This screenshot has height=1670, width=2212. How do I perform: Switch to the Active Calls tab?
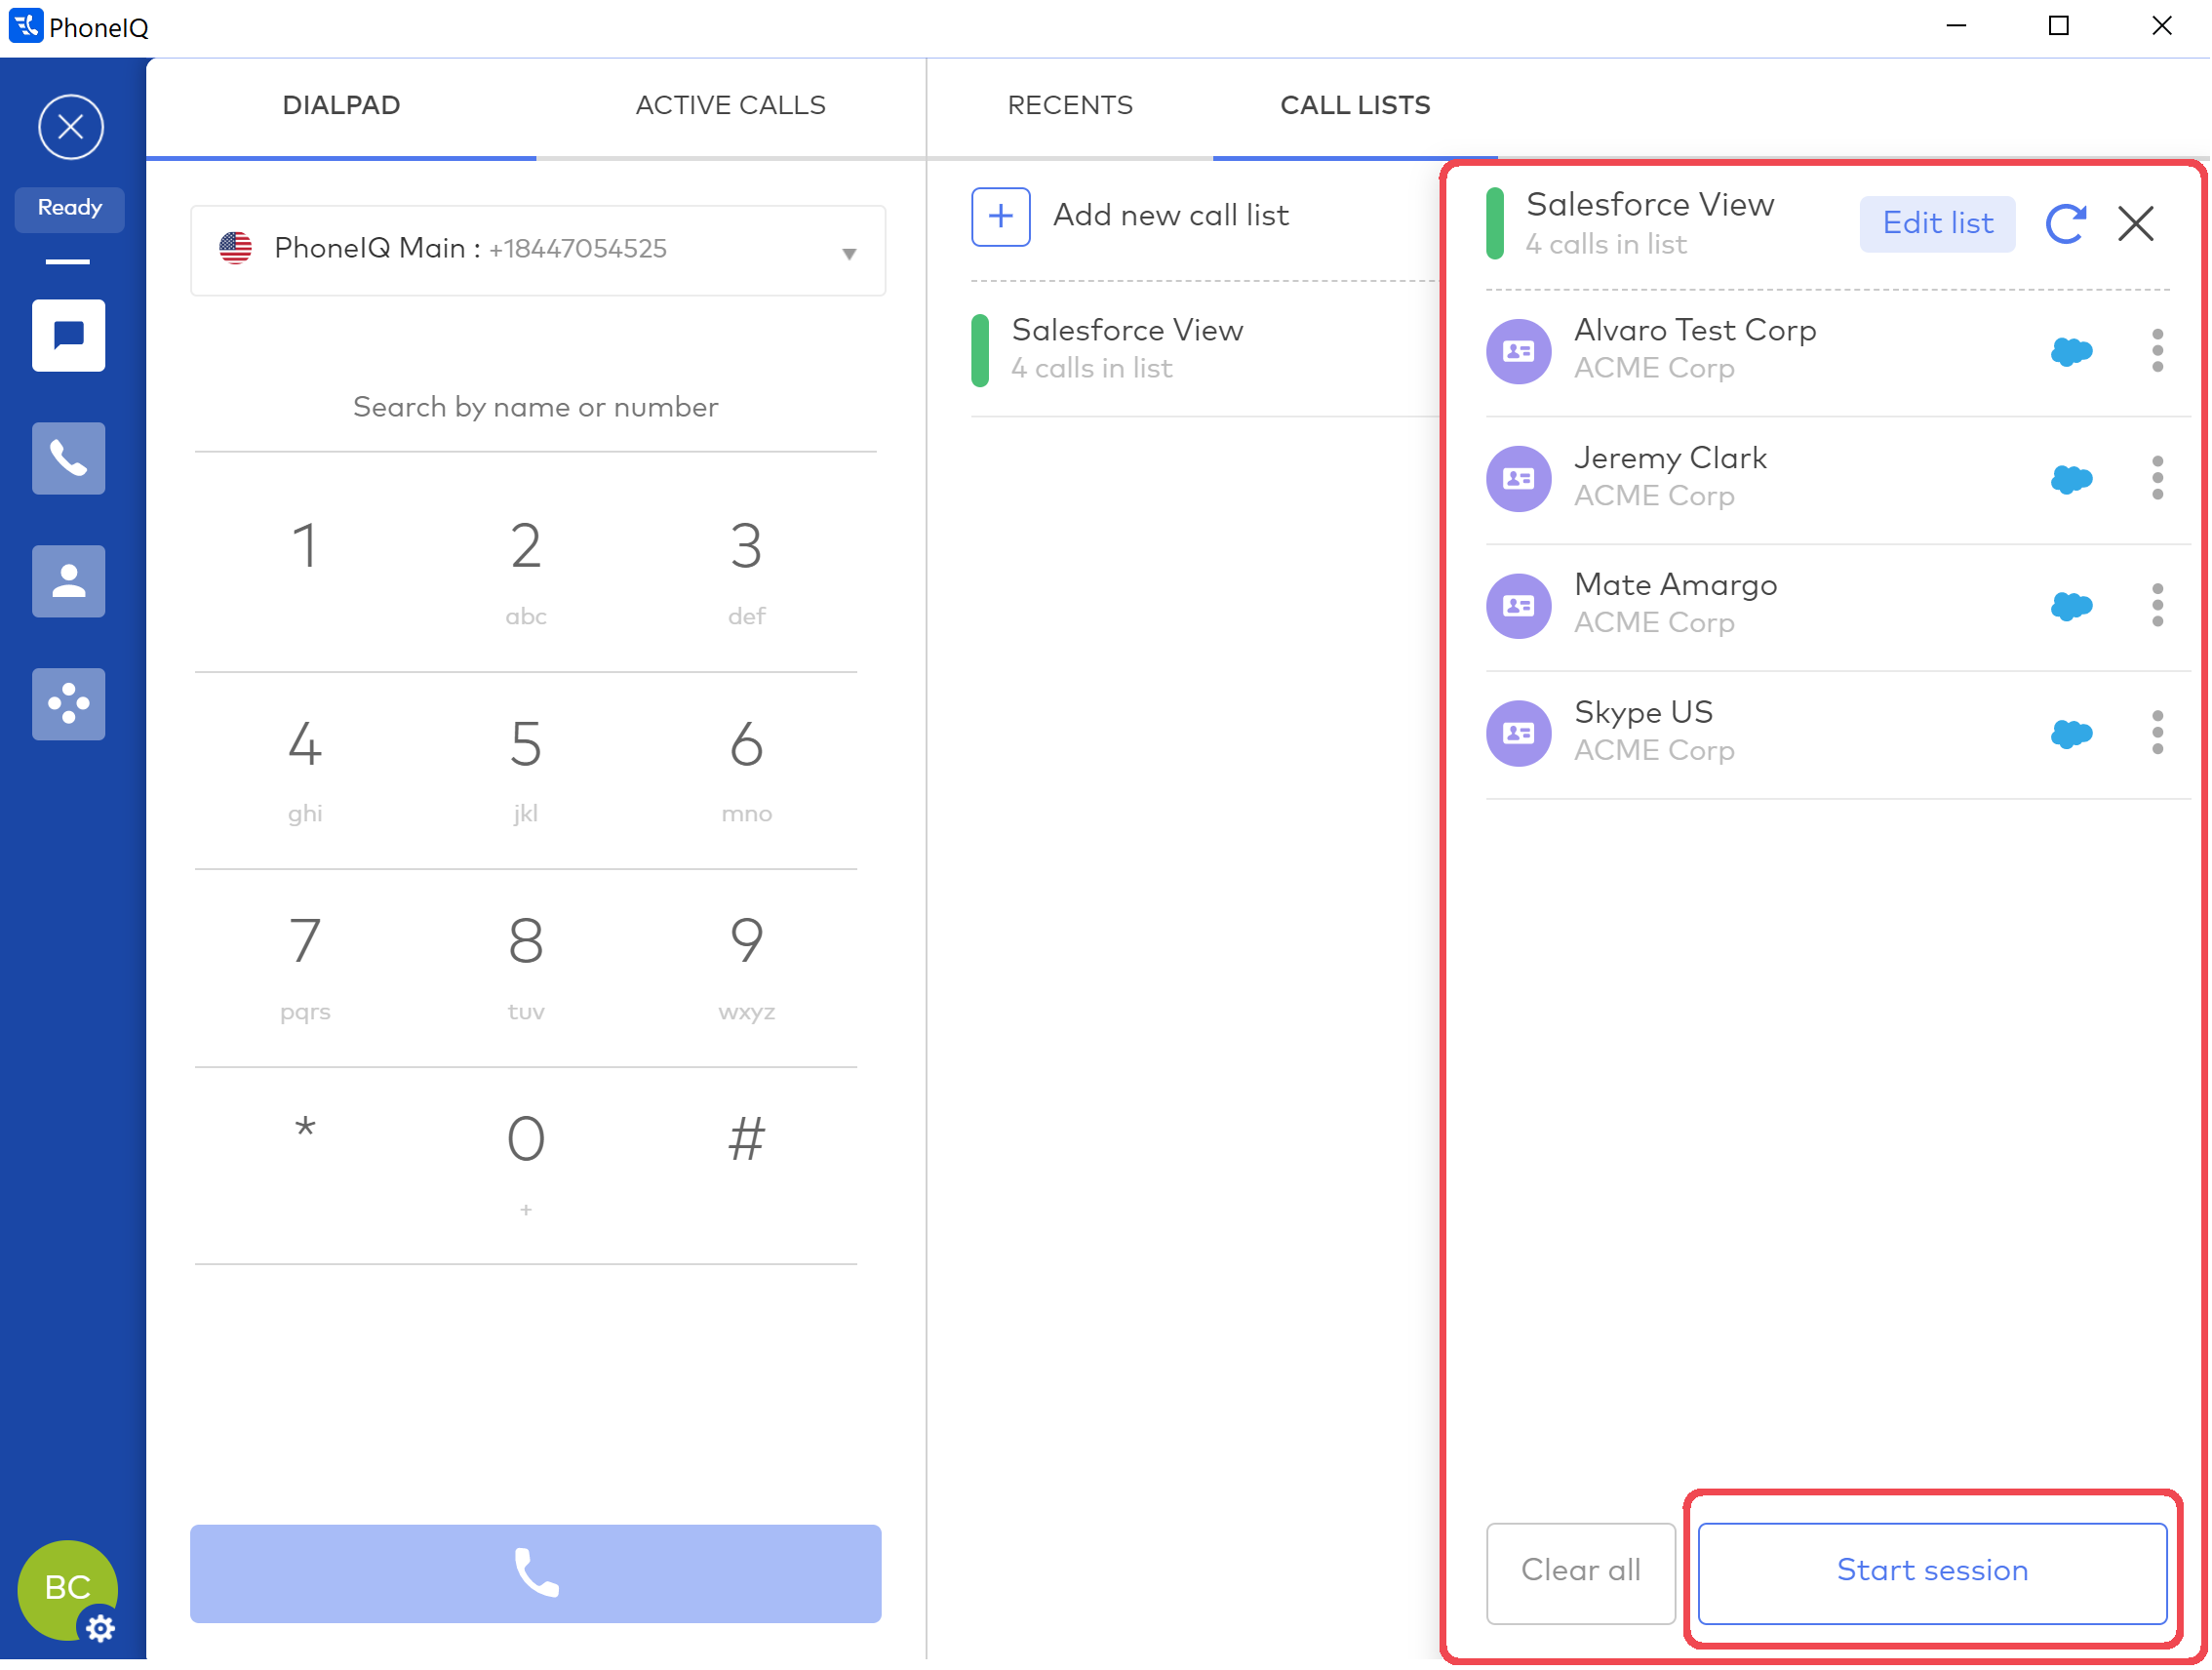[730, 105]
